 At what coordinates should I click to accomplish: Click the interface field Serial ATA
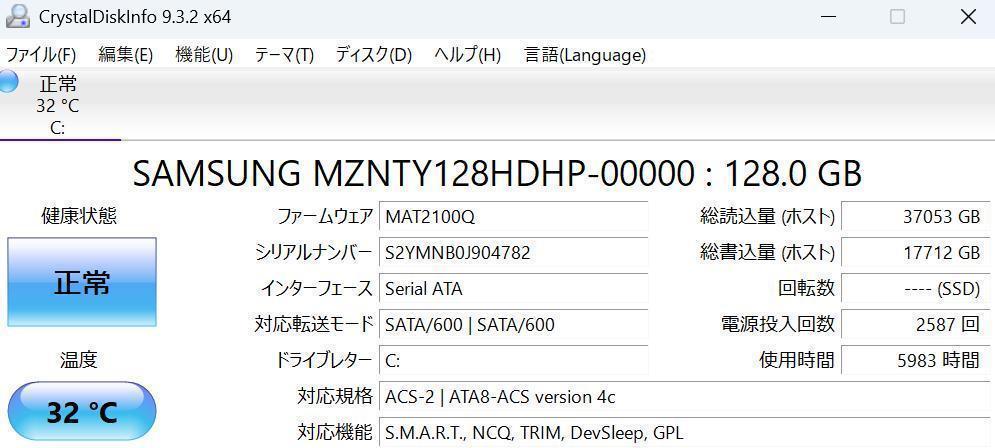coord(513,289)
